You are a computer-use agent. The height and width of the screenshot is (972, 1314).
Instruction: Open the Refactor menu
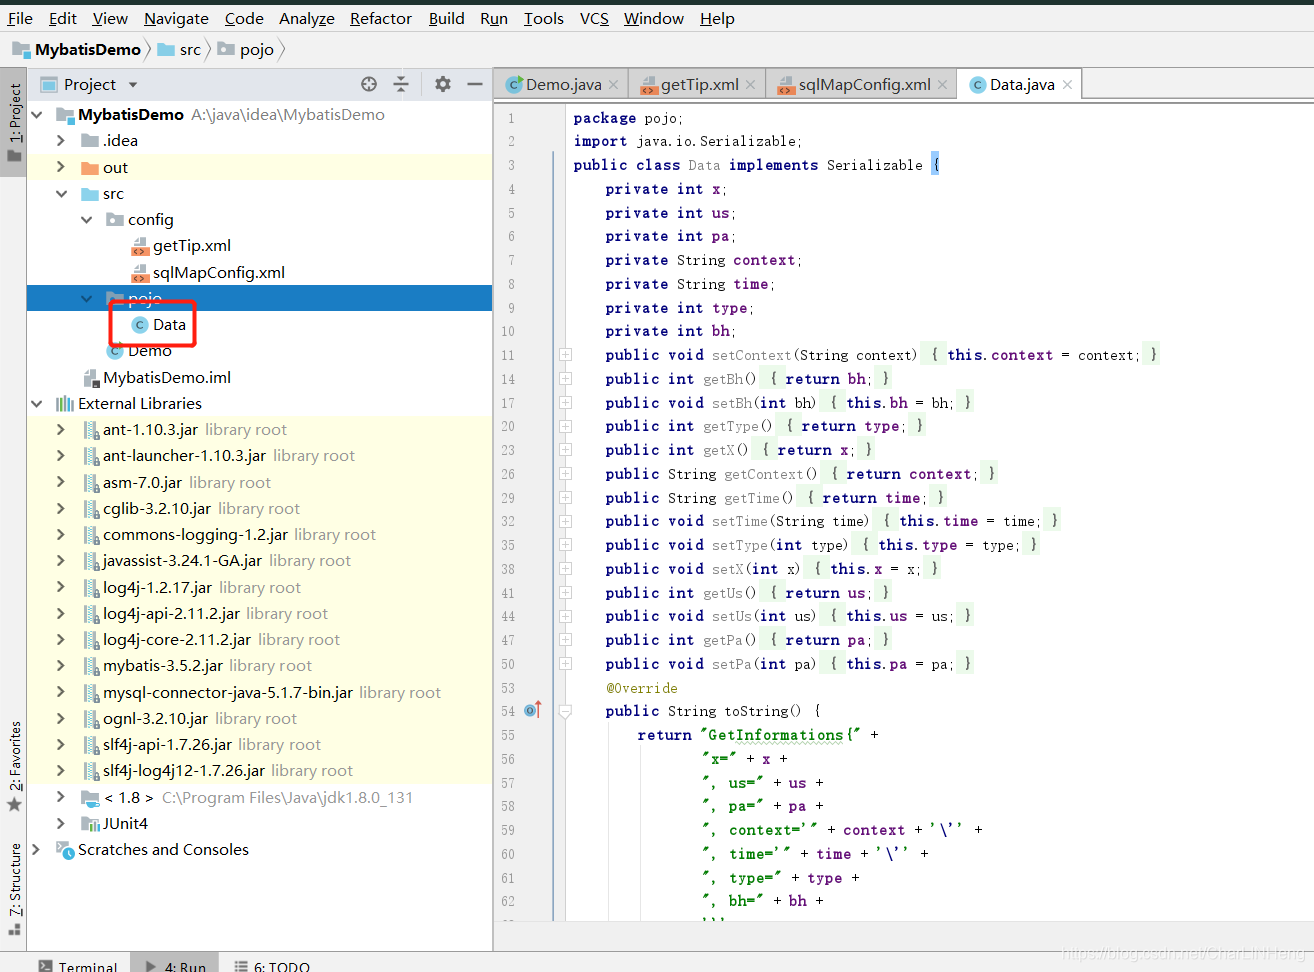click(x=381, y=18)
